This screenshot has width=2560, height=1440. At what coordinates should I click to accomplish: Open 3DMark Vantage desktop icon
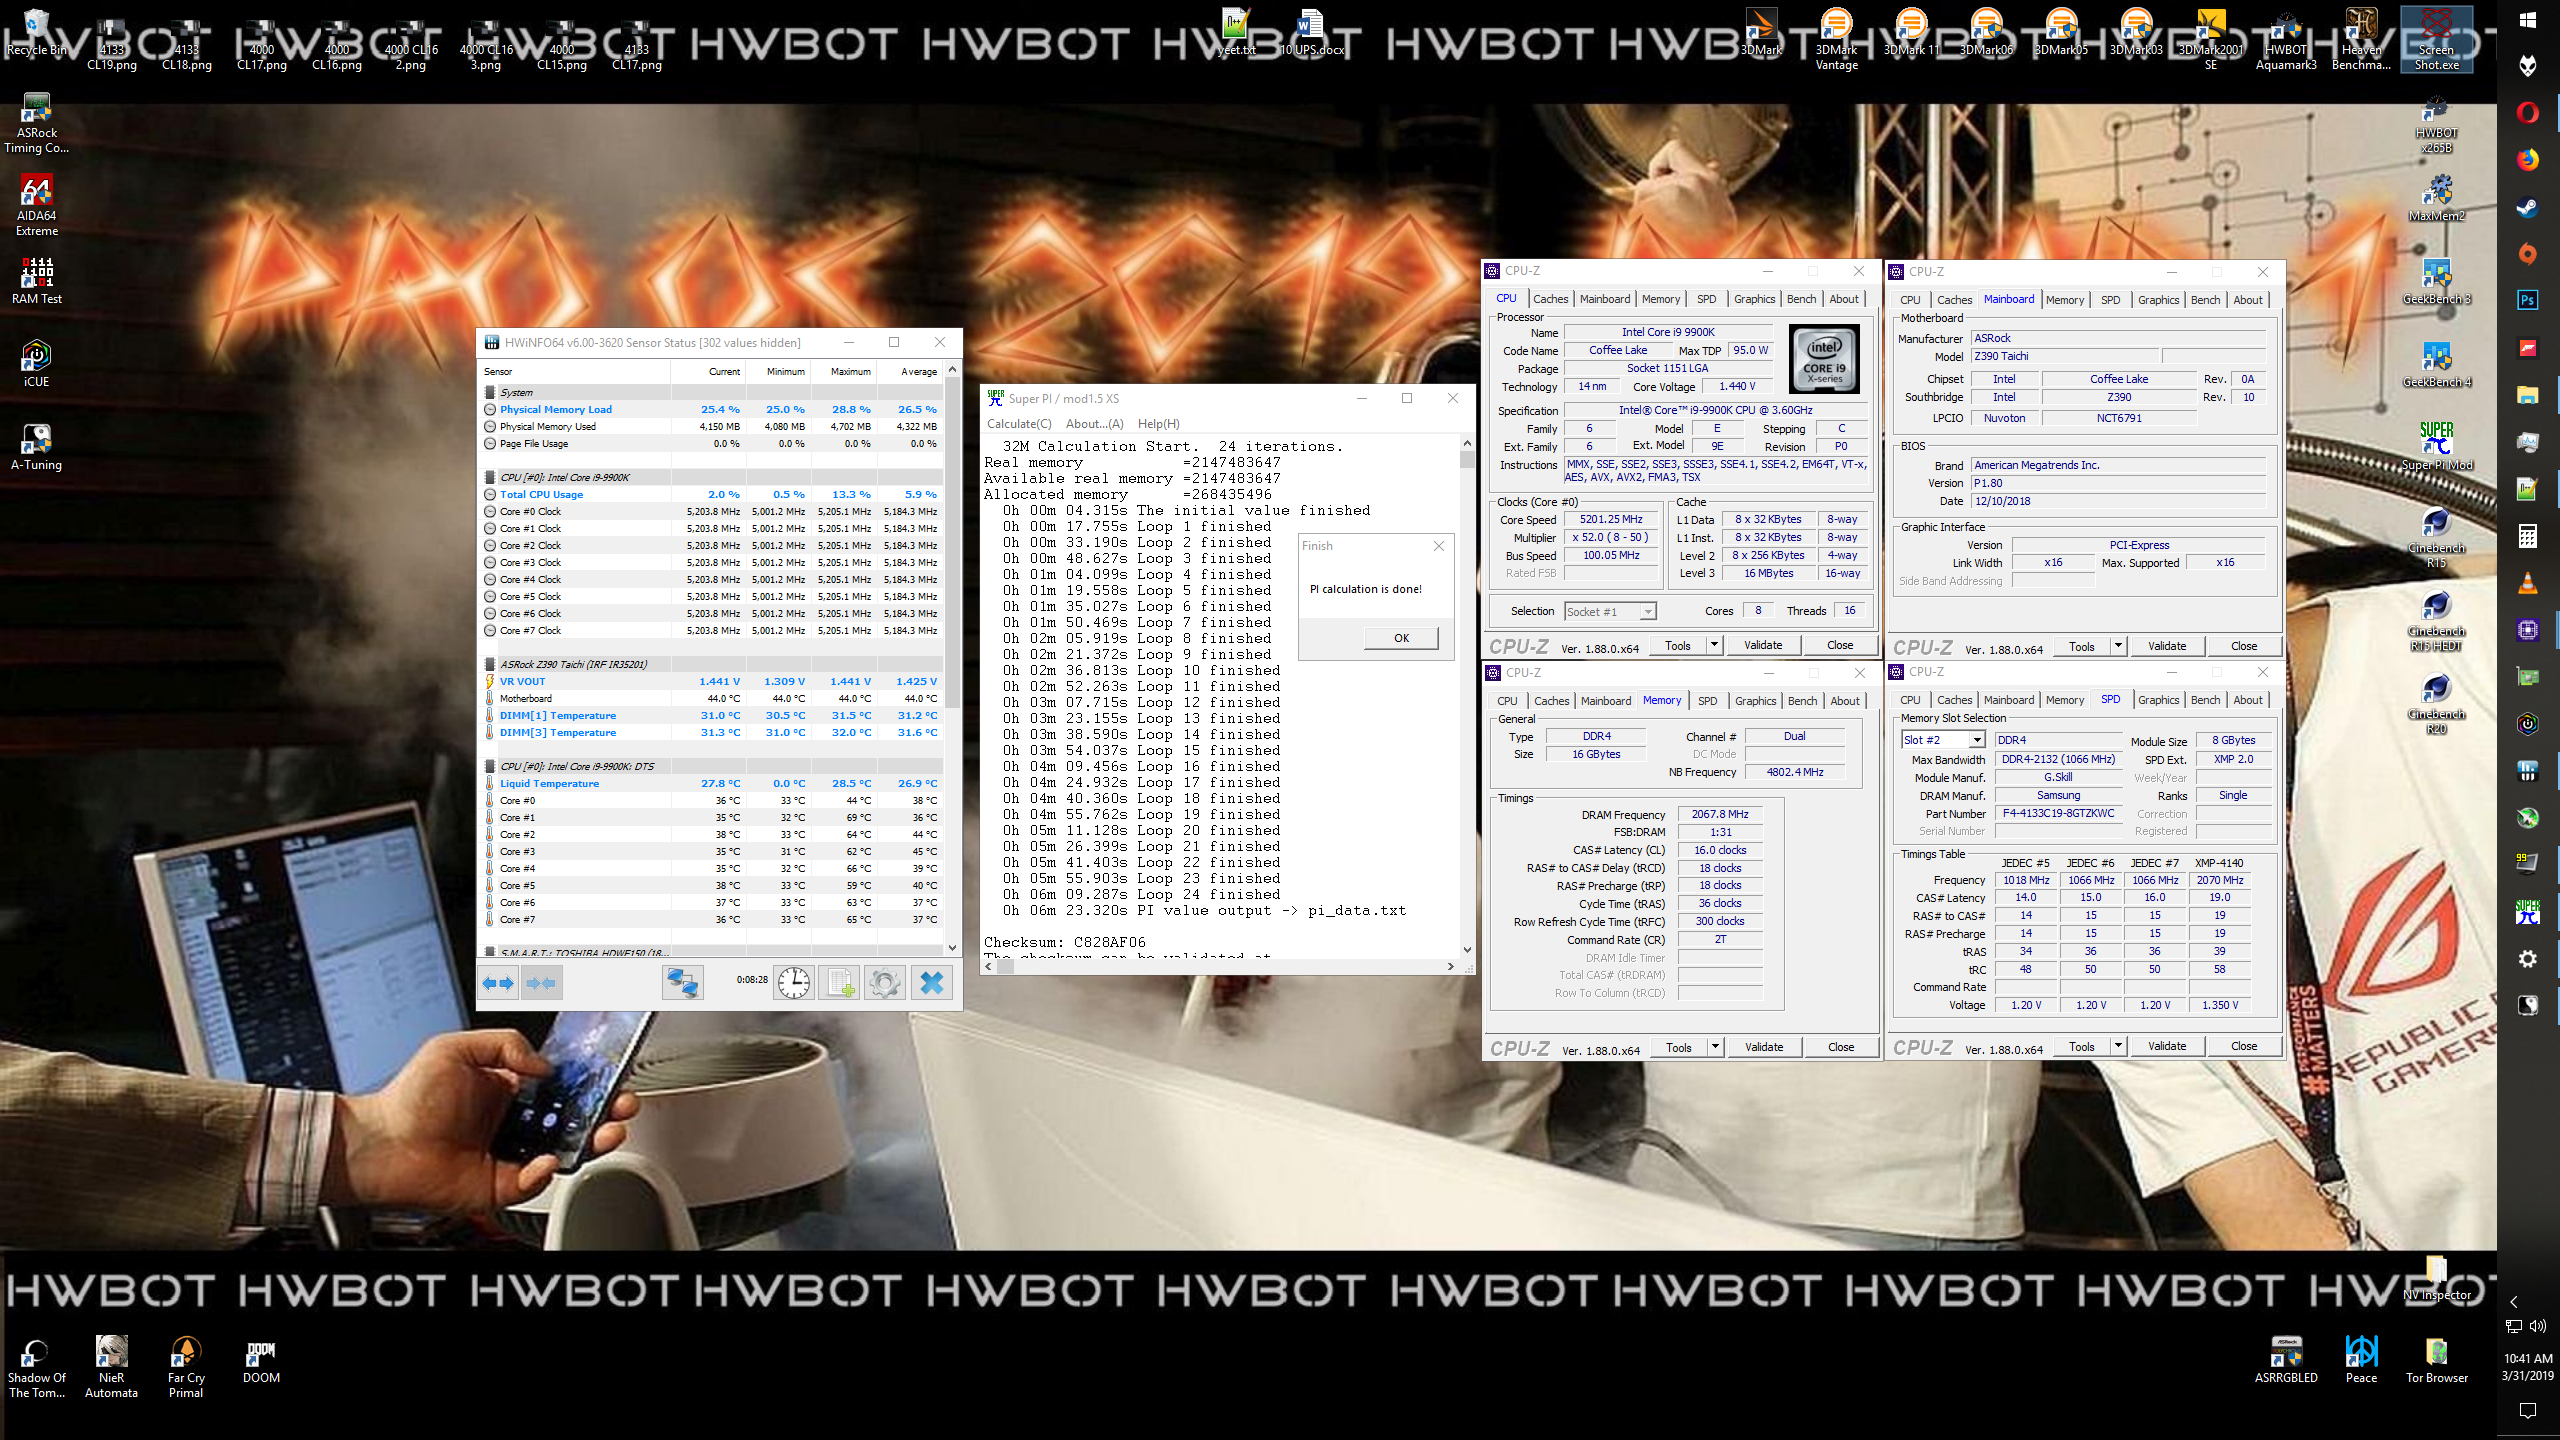(1836, 40)
